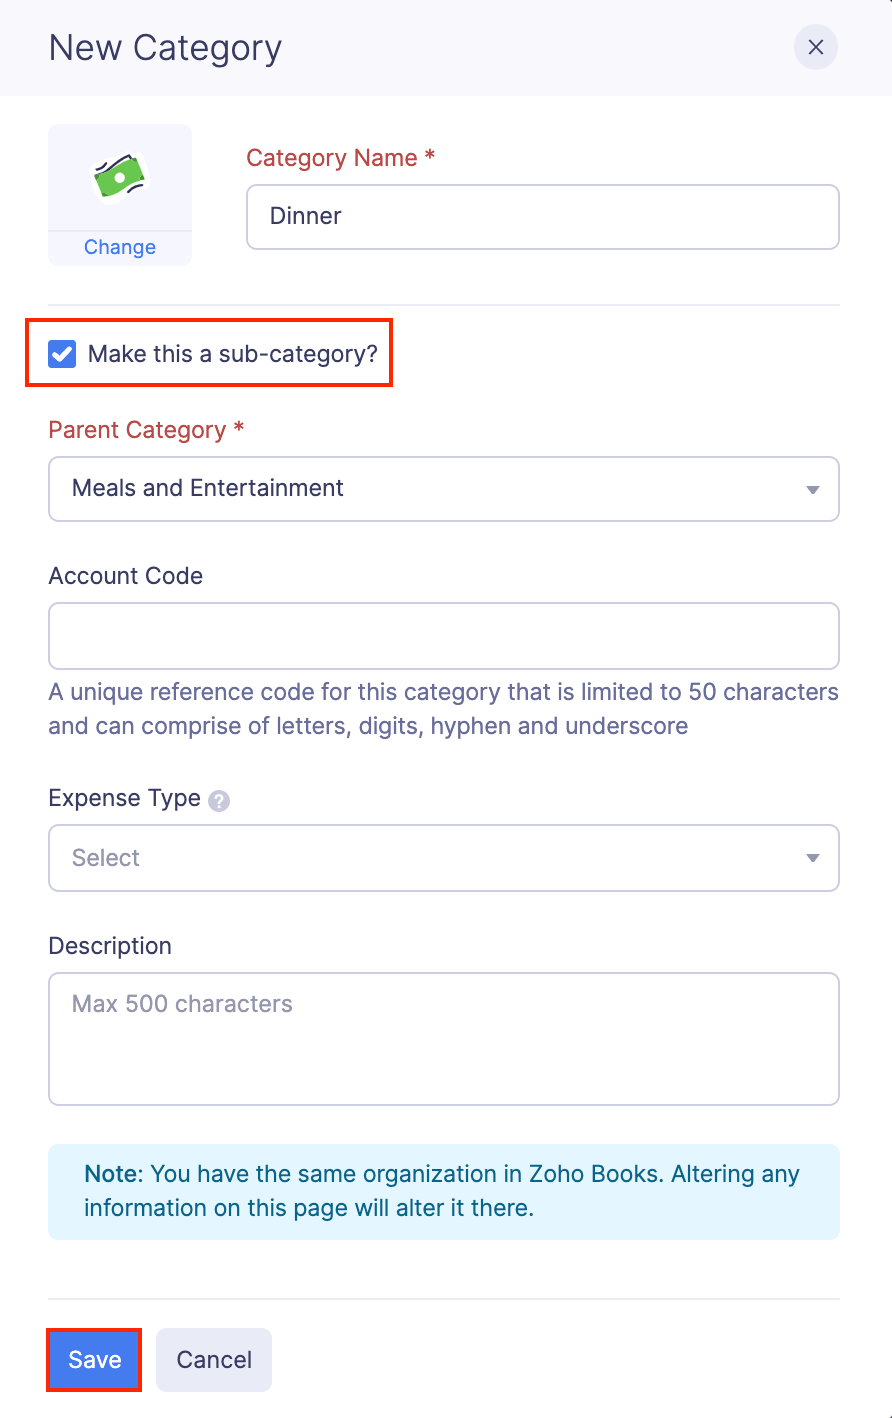This screenshot has width=892, height=1418.
Task: Click the Category Name field showing Dinner
Action: click(542, 216)
